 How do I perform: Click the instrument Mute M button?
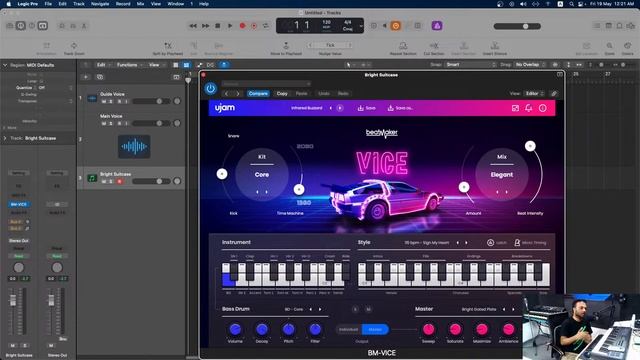pyautogui.click(x=368, y=309)
